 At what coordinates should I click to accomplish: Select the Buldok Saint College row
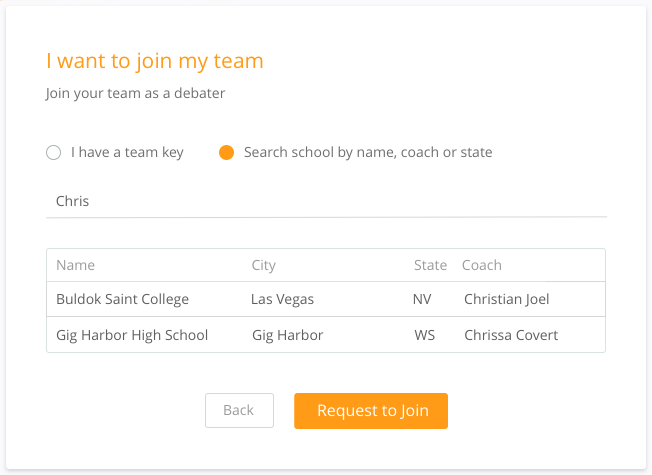pos(326,299)
